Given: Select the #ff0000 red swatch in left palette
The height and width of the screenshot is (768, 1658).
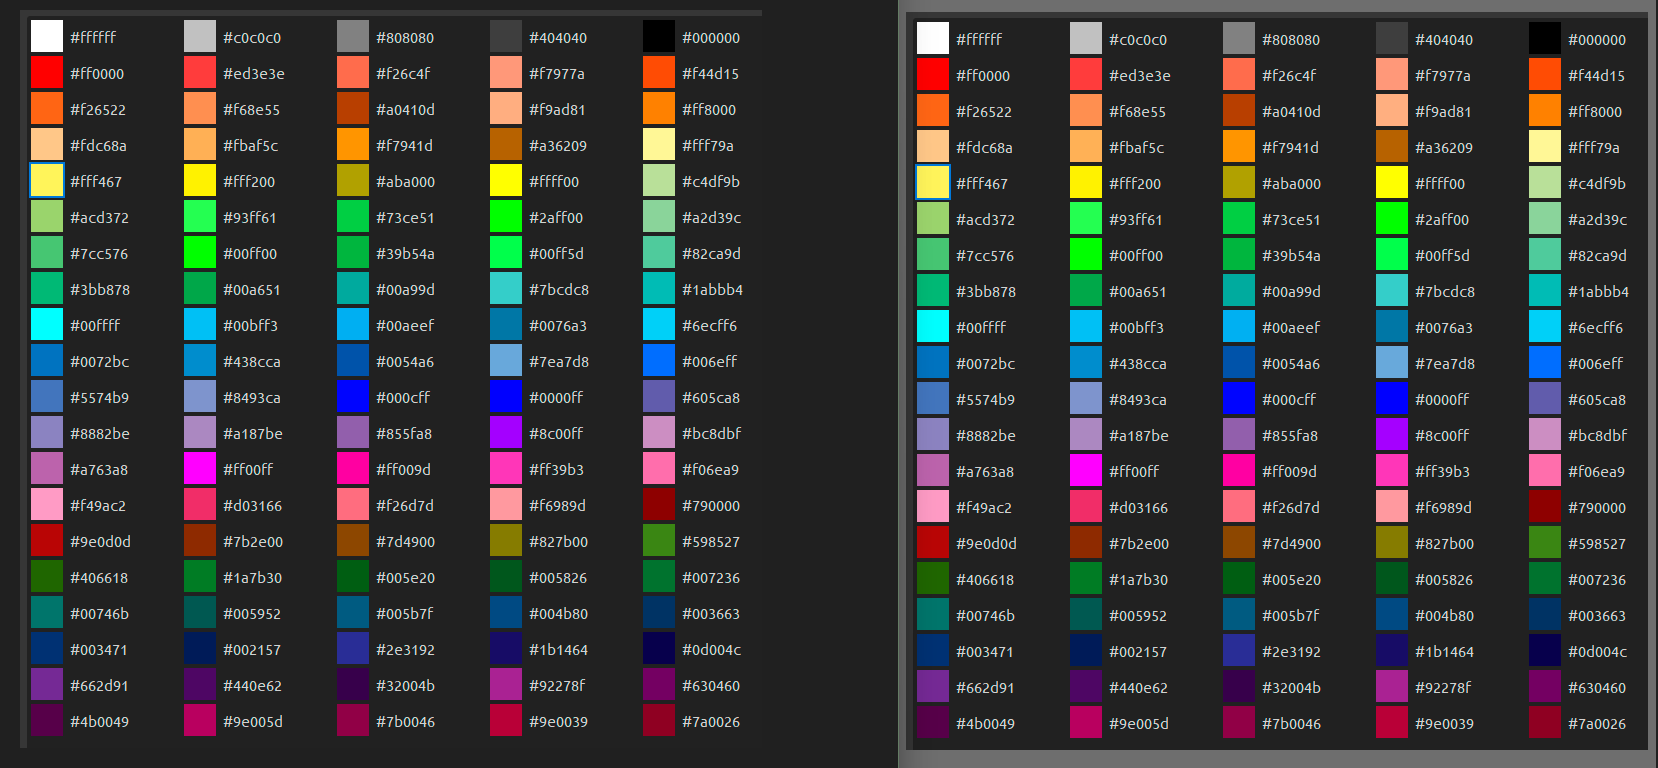Looking at the screenshot, I should coord(47,73).
